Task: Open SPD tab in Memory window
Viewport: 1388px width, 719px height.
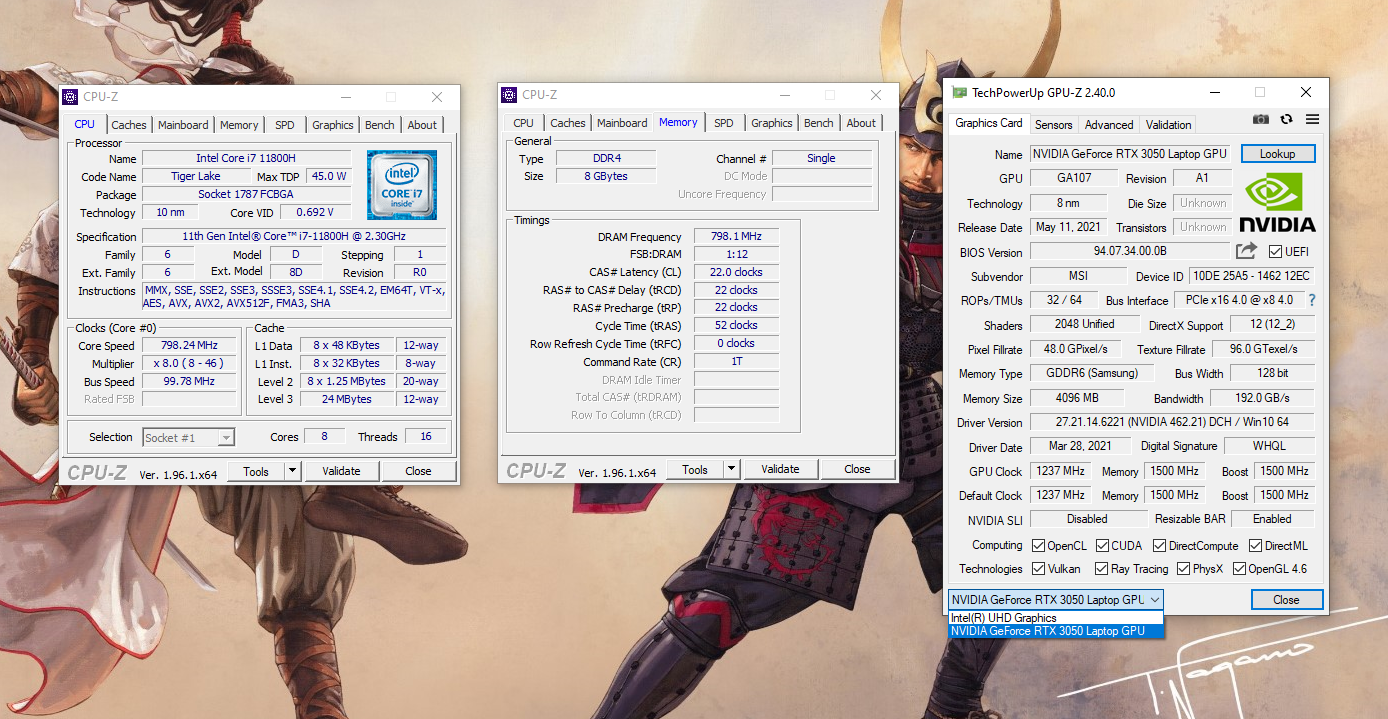Action: 724,123
